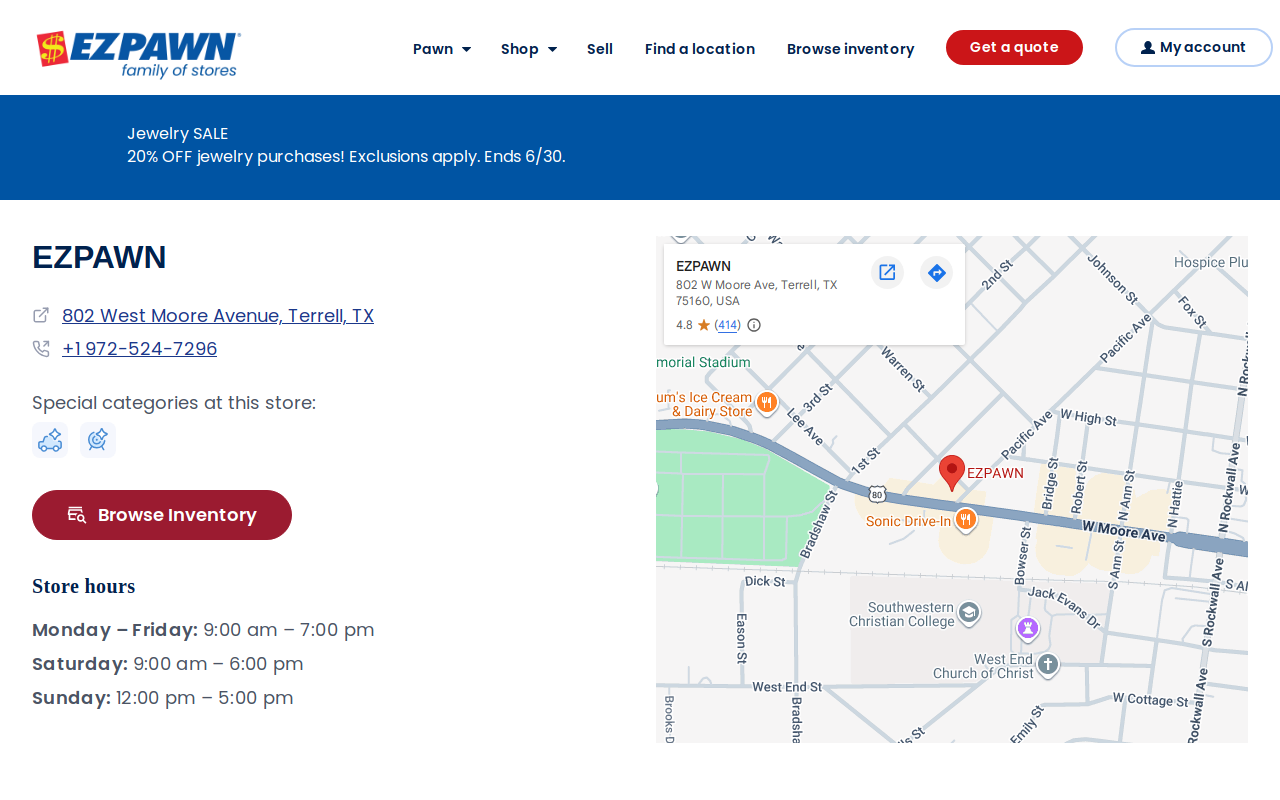The height and width of the screenshot is (800, 1280).
Task: Click the map directions arrow icon
Action: tap(936, 272)
